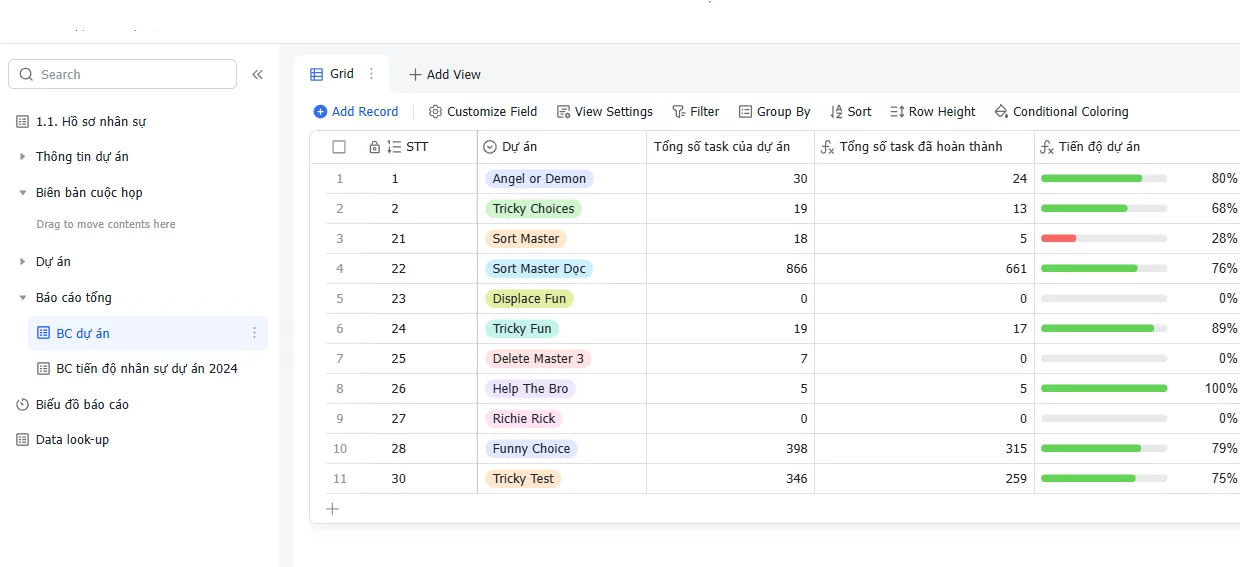Click the red progress bar for Sort Master

click(1058, 239)
